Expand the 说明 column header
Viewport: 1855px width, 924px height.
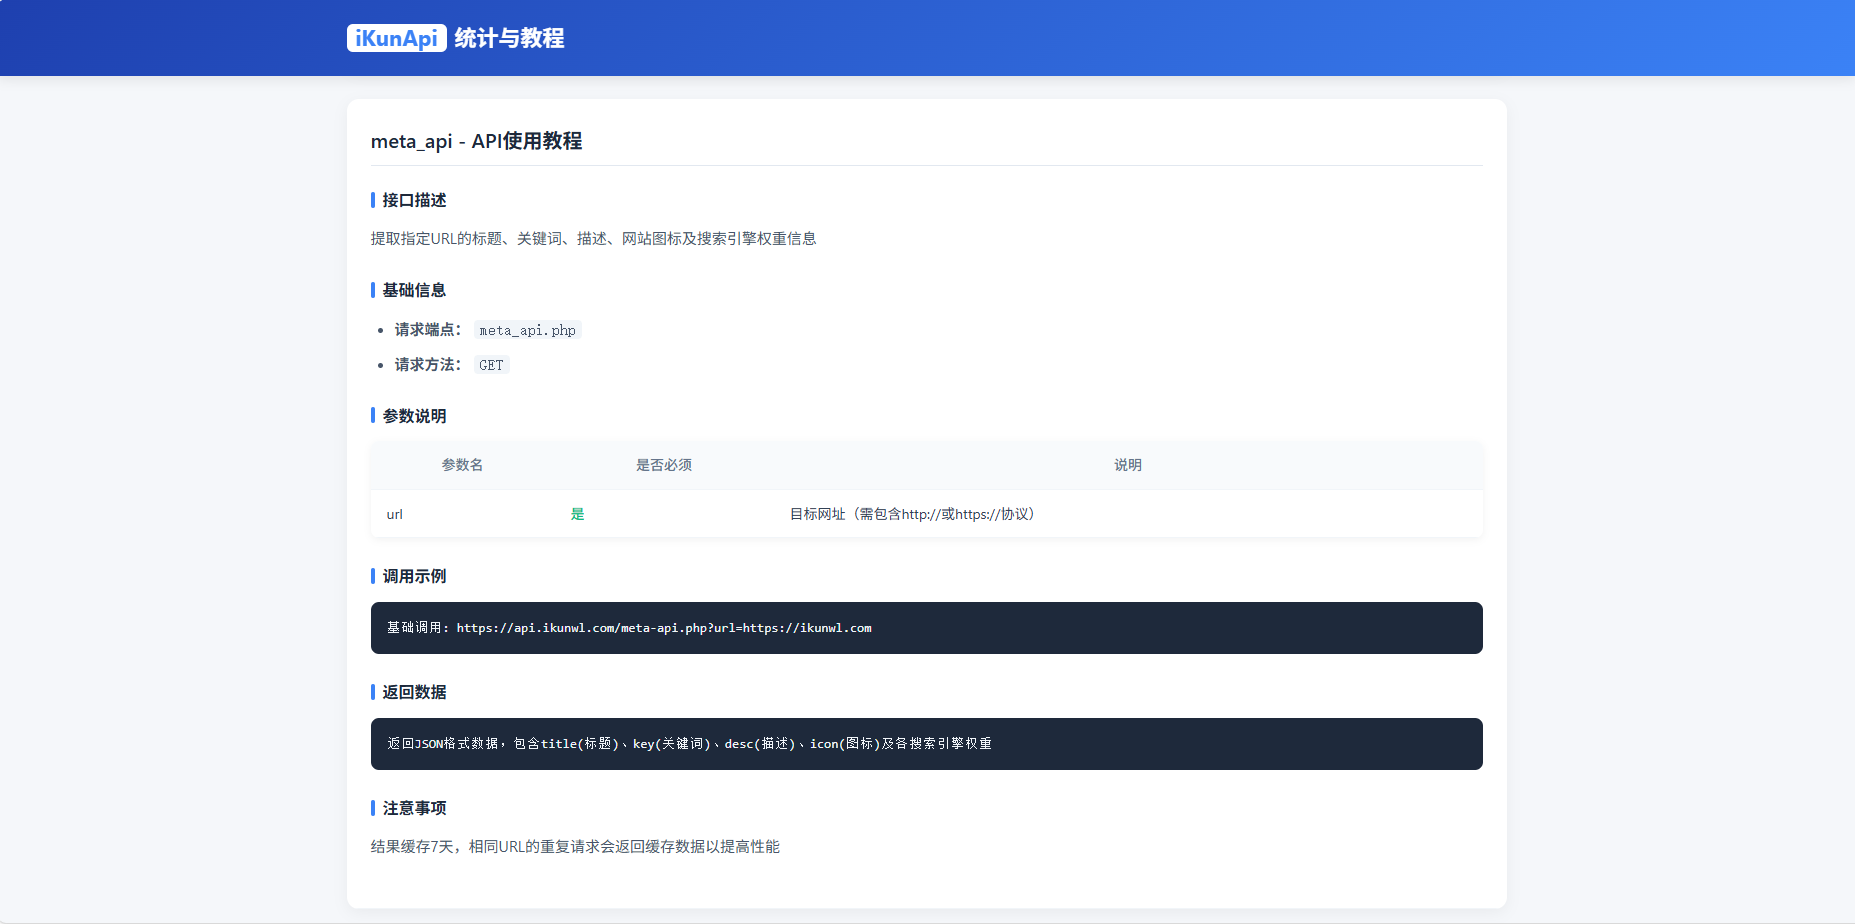coord(1128,465)
